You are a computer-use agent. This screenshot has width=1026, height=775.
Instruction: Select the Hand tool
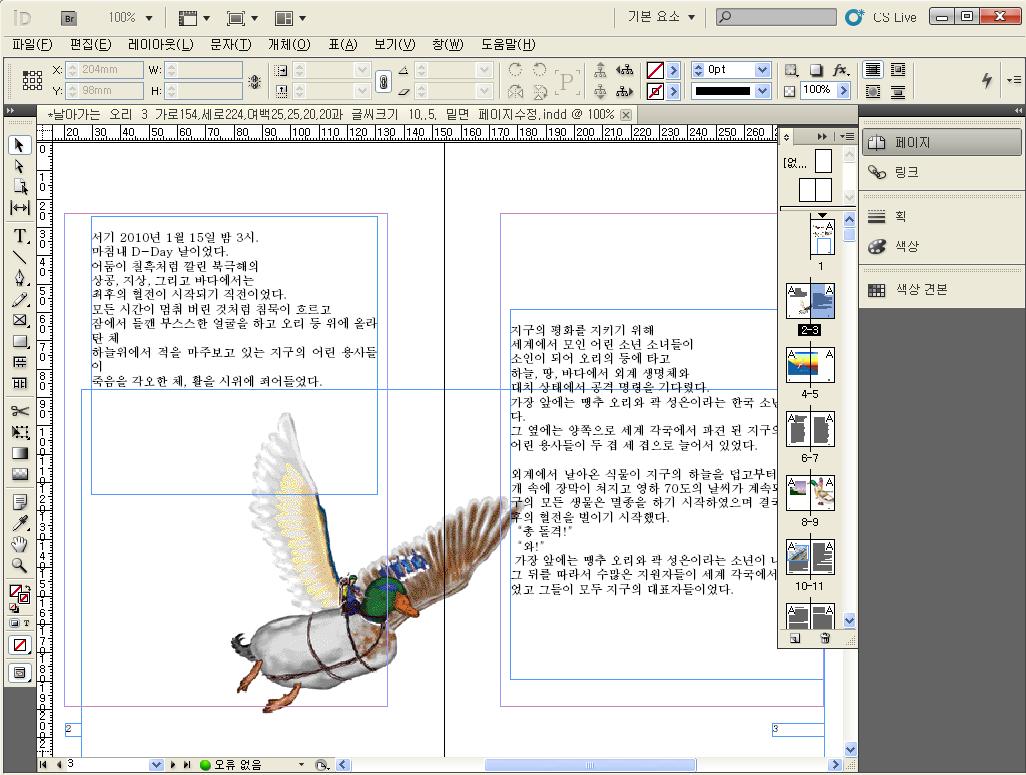click(19, 544)
